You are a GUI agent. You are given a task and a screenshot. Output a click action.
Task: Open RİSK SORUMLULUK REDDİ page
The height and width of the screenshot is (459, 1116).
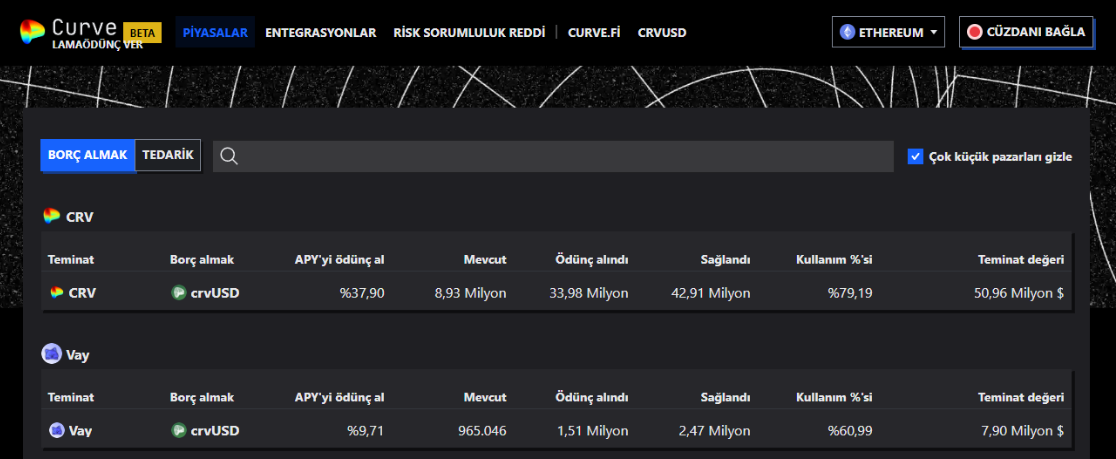(x=469, y=33)
